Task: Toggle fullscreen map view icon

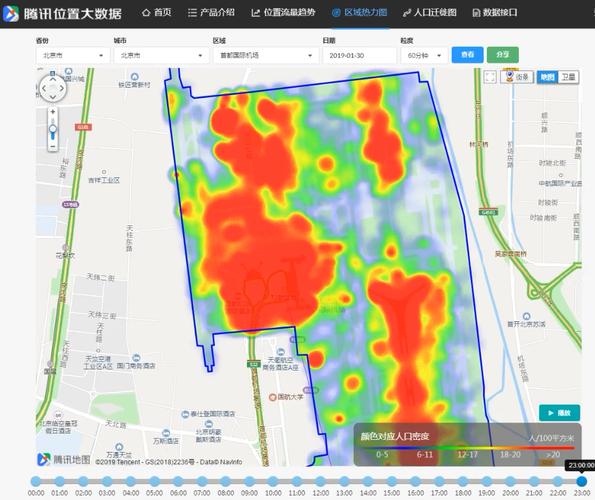Action: pyautogui.click(x=490, y=77)
